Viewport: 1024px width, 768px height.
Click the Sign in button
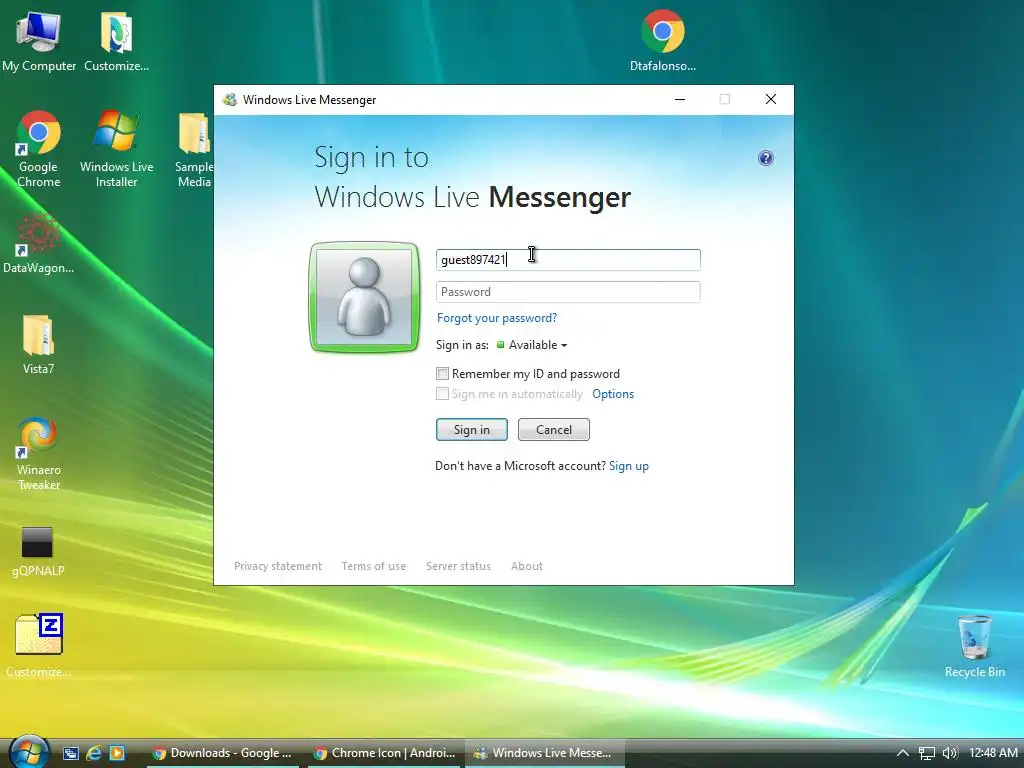pyautogui.click(x=472, y=430)
